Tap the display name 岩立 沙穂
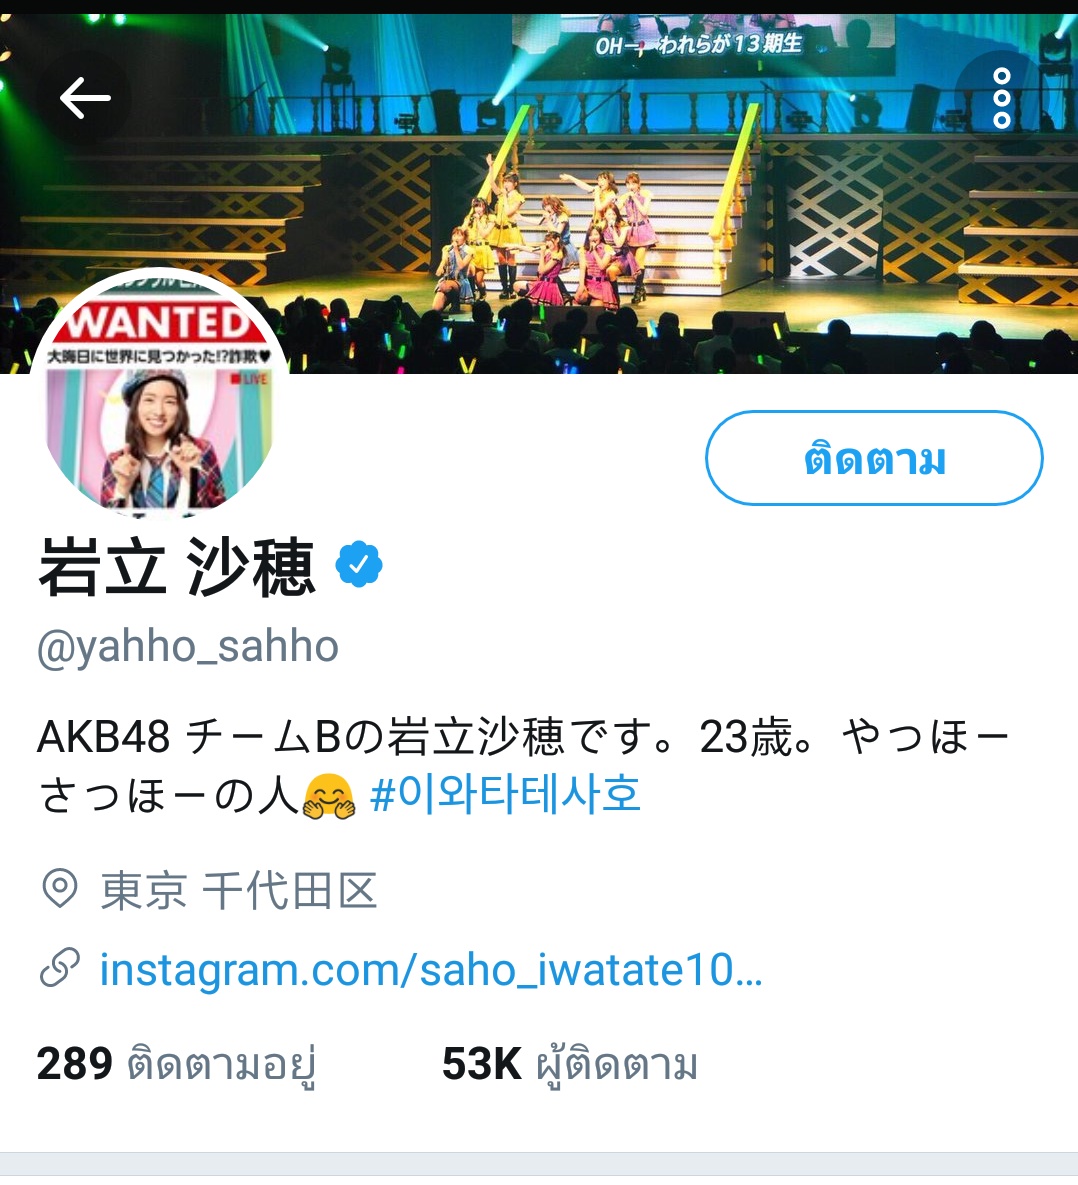Image resolution: width=1078 pixels, height=1185 pixels. 176,567
